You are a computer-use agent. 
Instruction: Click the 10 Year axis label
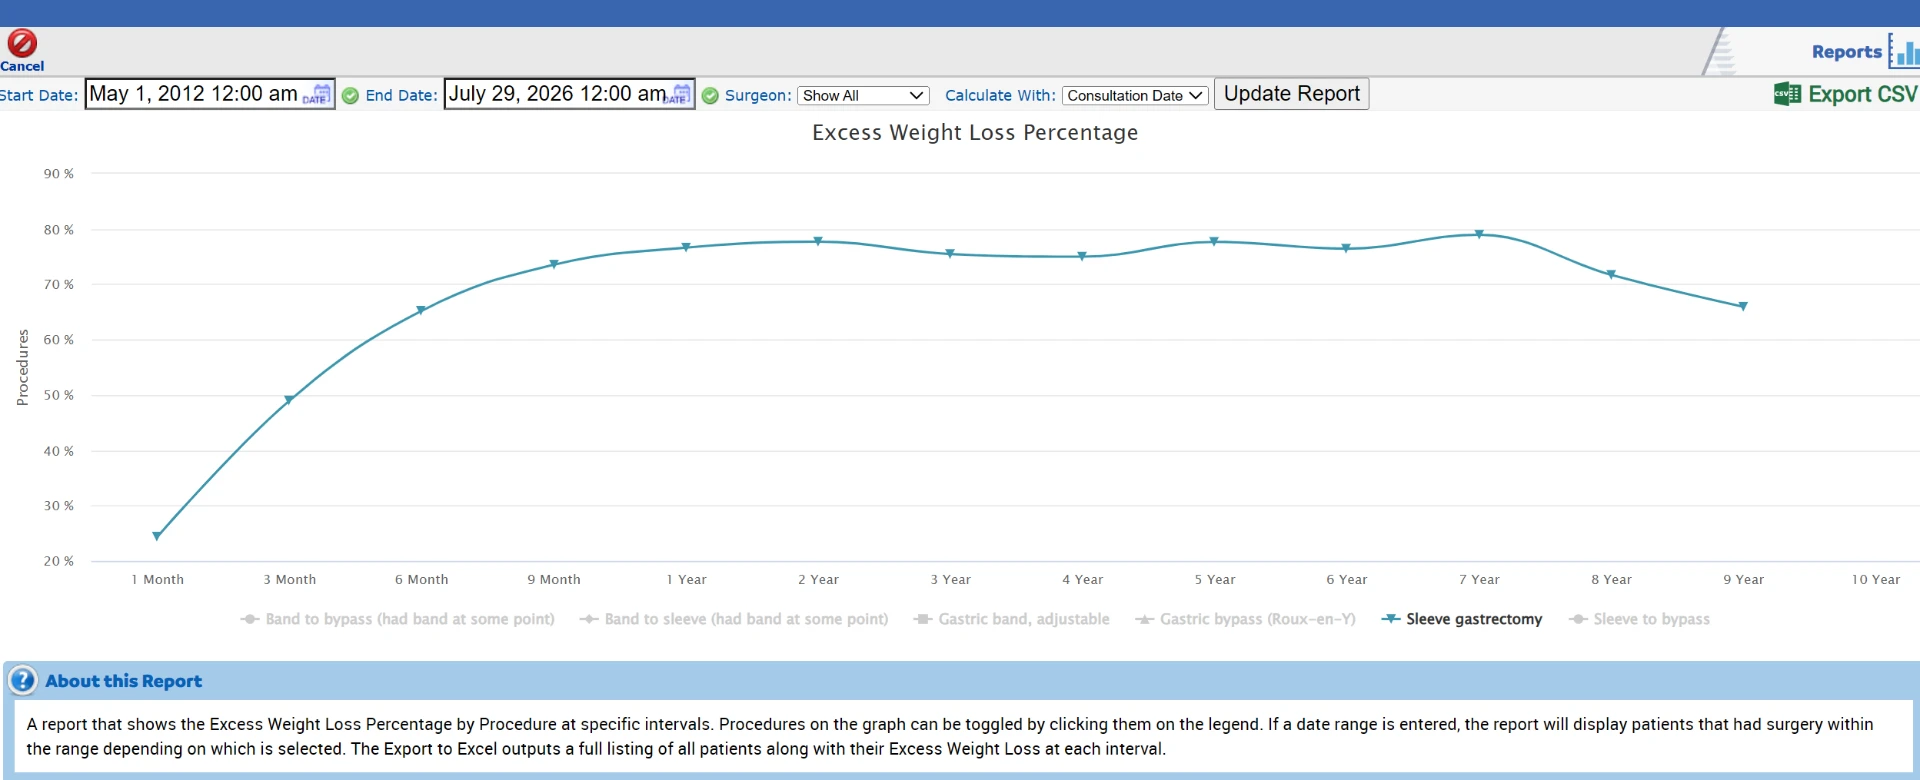[x=1875, y=579]
